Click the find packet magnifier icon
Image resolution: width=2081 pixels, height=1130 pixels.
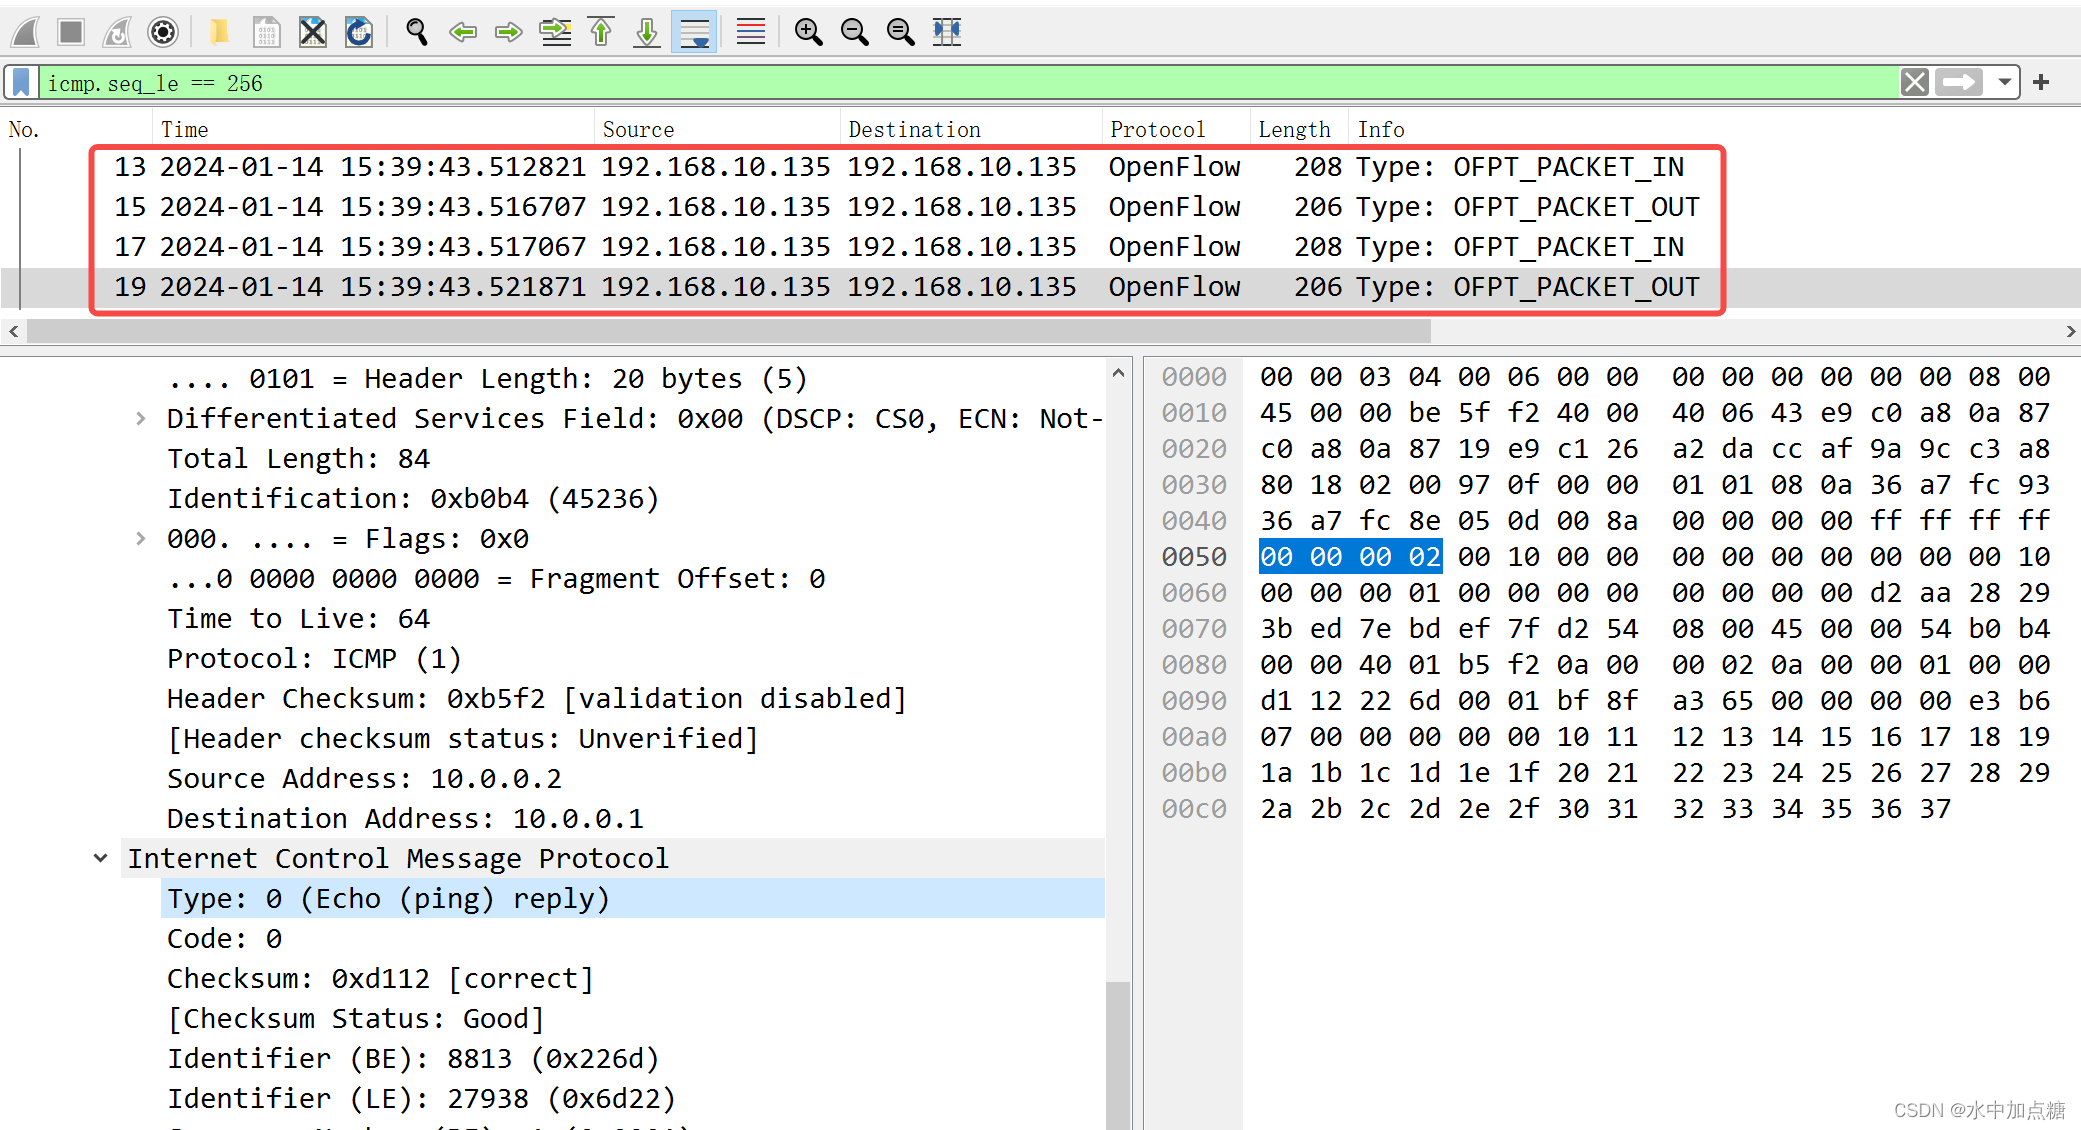point(417,32)
